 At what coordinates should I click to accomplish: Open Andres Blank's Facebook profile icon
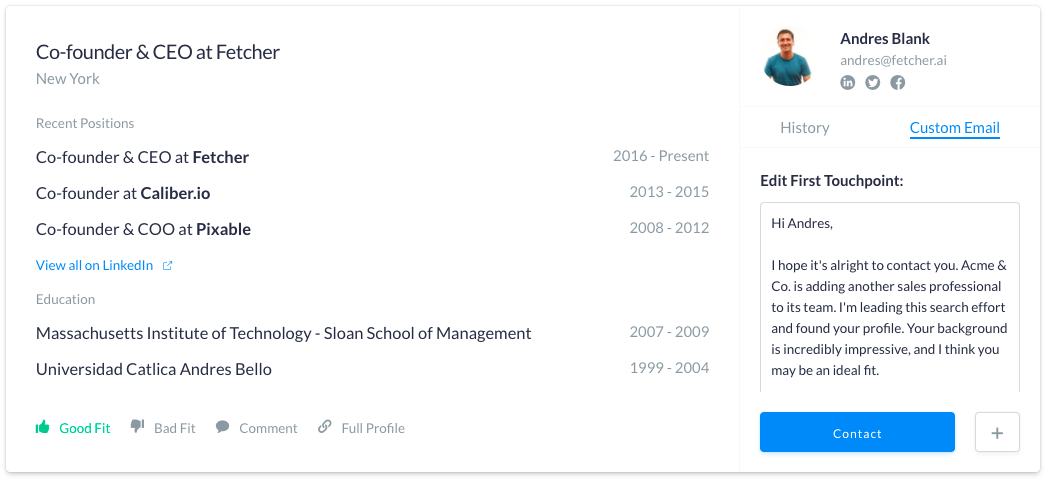click(898, 82)
